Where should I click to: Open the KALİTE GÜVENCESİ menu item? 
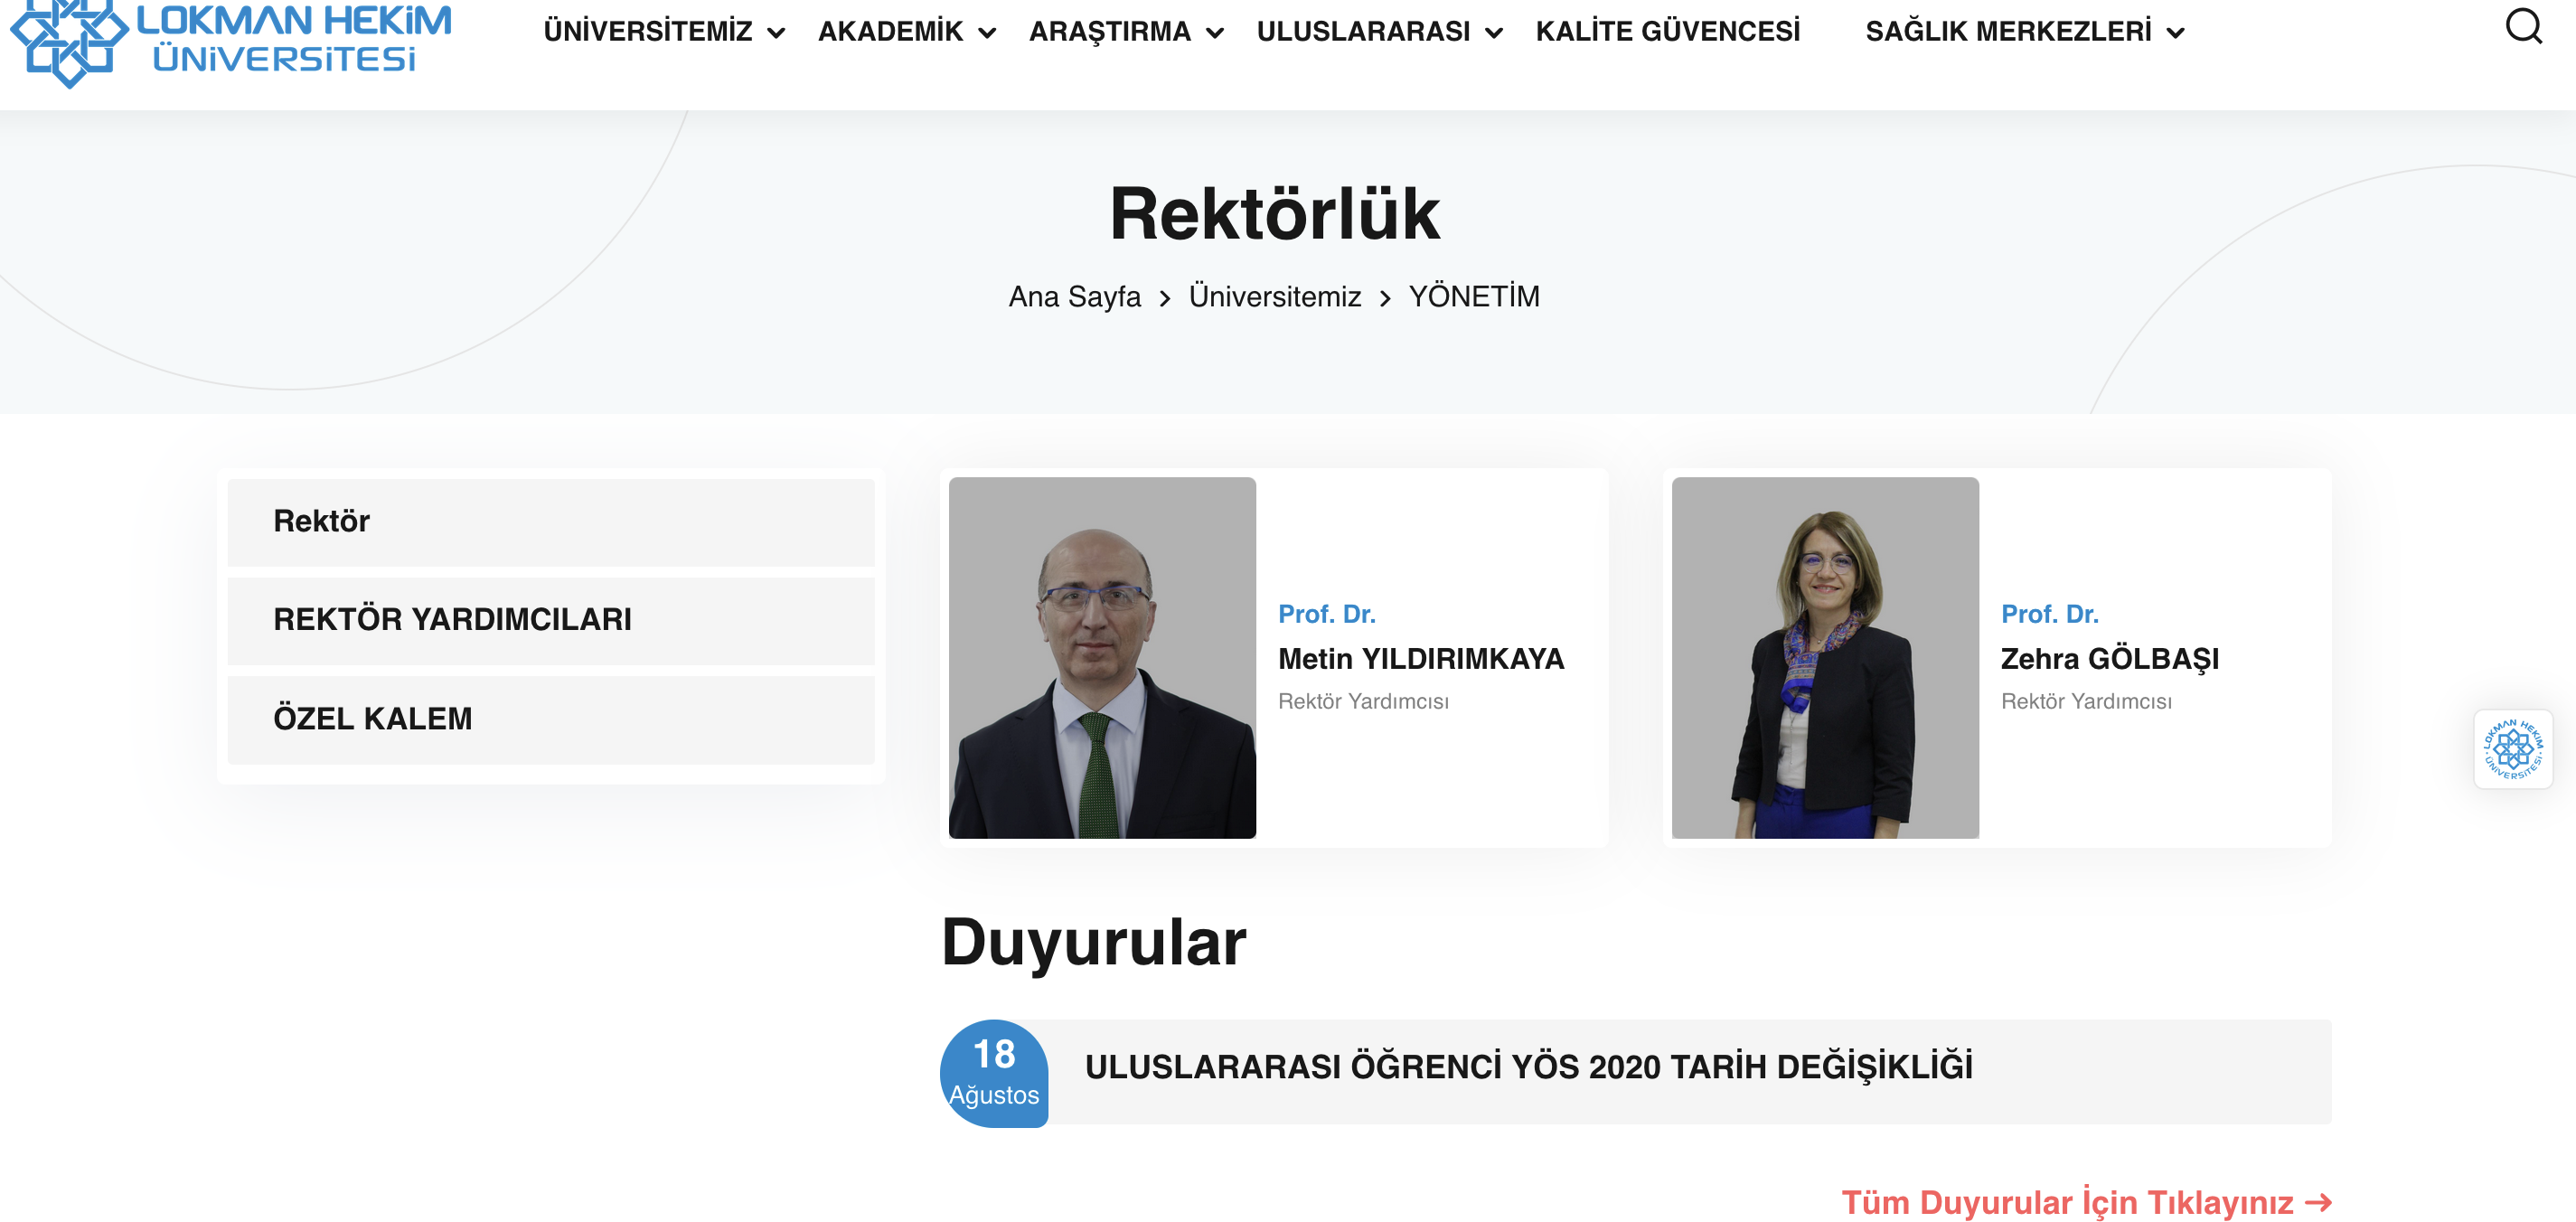click(x=1667, y=31)
